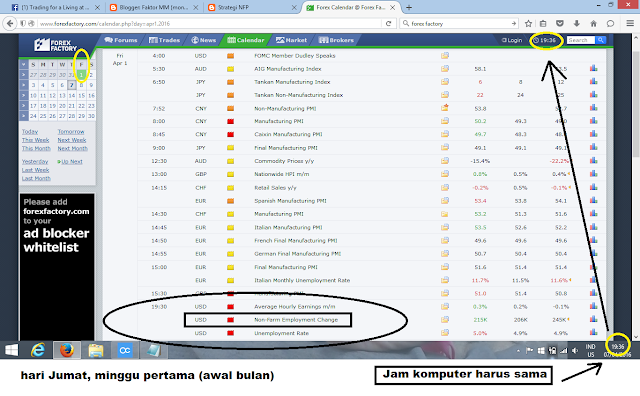Switch to the 'Trading for a Living' Facebook tab
Viewport: 640px width, 396px height.
55,7
